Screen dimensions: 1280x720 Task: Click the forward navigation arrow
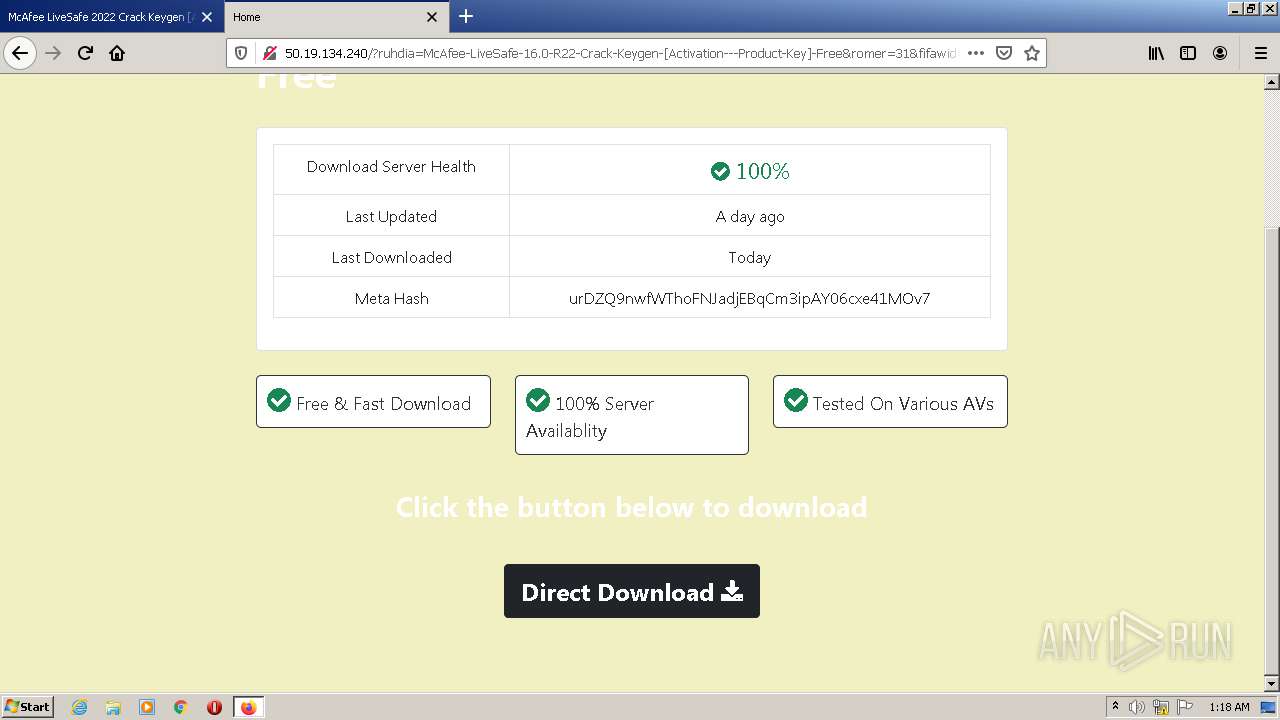click(54, 53)
